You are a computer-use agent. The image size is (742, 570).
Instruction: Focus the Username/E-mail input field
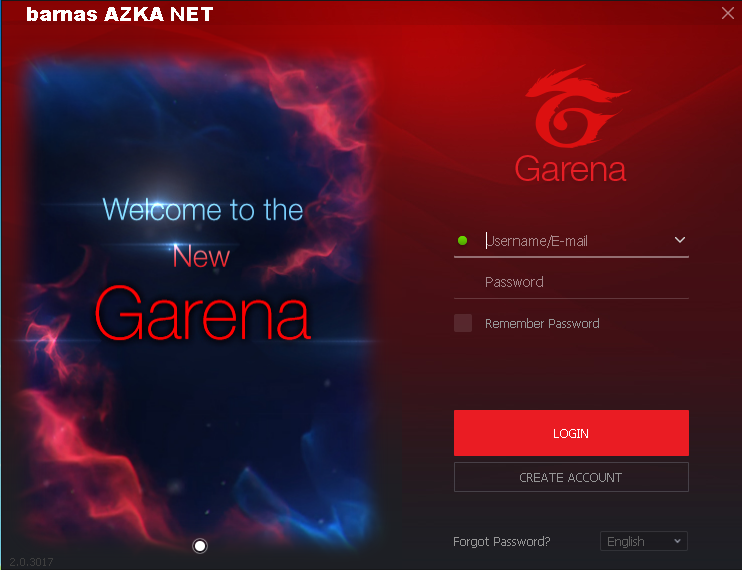571,241
